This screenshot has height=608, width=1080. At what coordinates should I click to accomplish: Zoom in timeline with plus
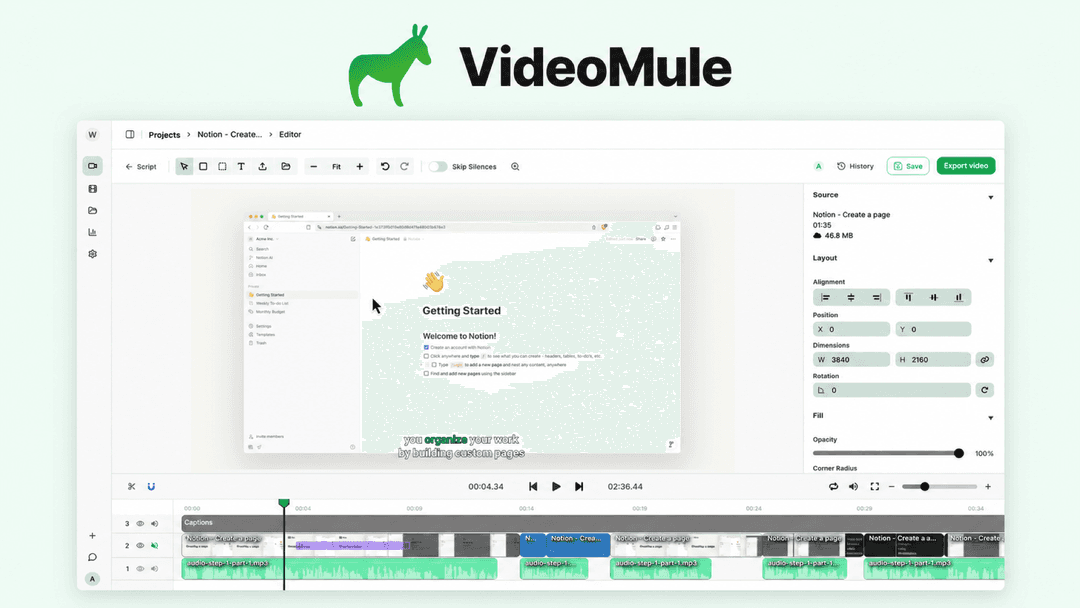(x=988, y=487)
